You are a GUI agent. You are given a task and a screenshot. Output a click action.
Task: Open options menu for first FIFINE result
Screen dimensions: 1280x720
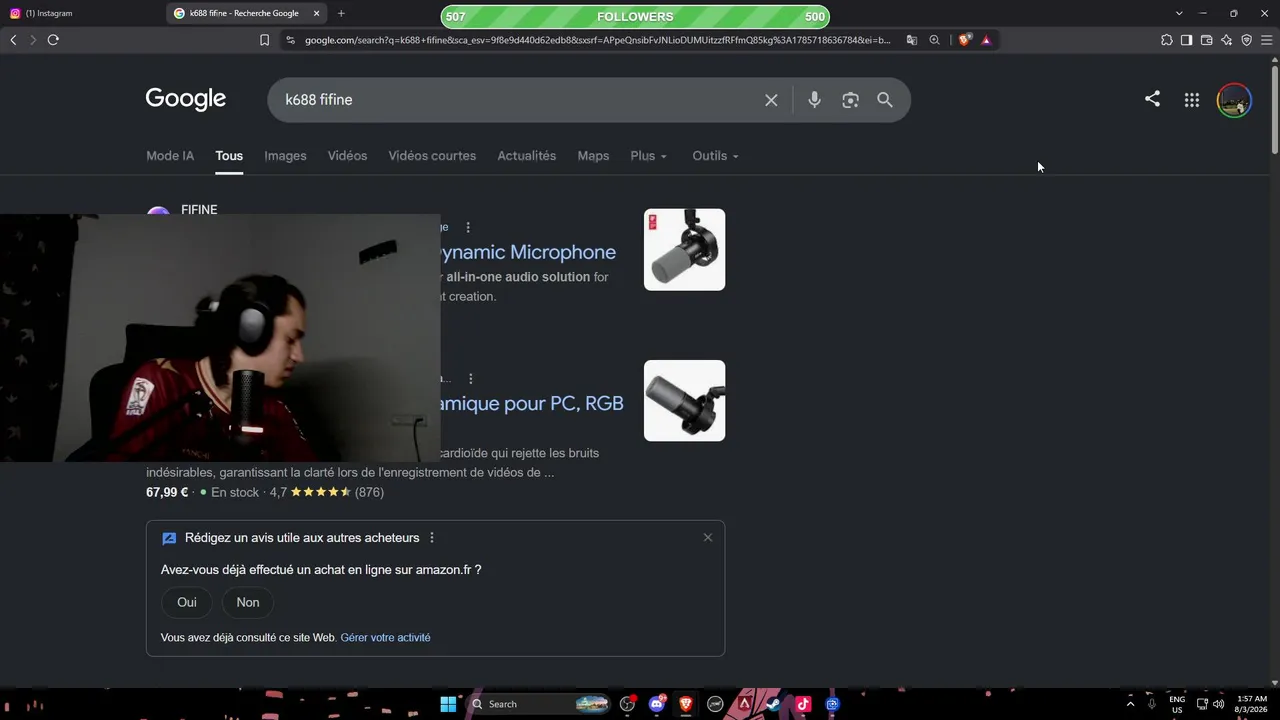[468, 227]
